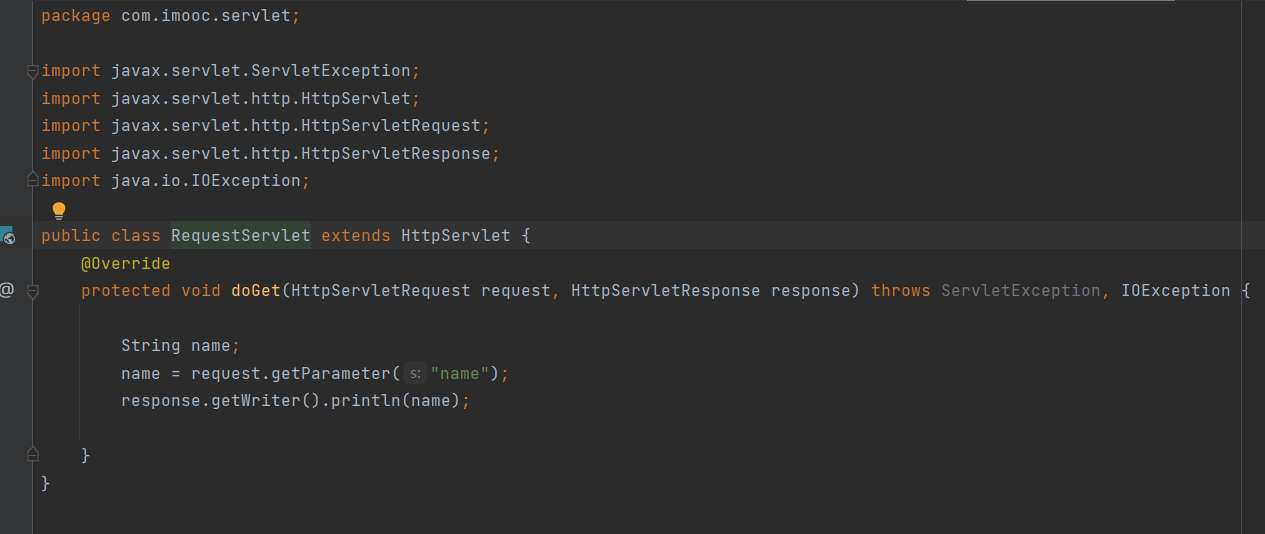Viewport: 1265px width, 534px height.
Task: Click the web servlet gutter icon
Action: point(7,236)
